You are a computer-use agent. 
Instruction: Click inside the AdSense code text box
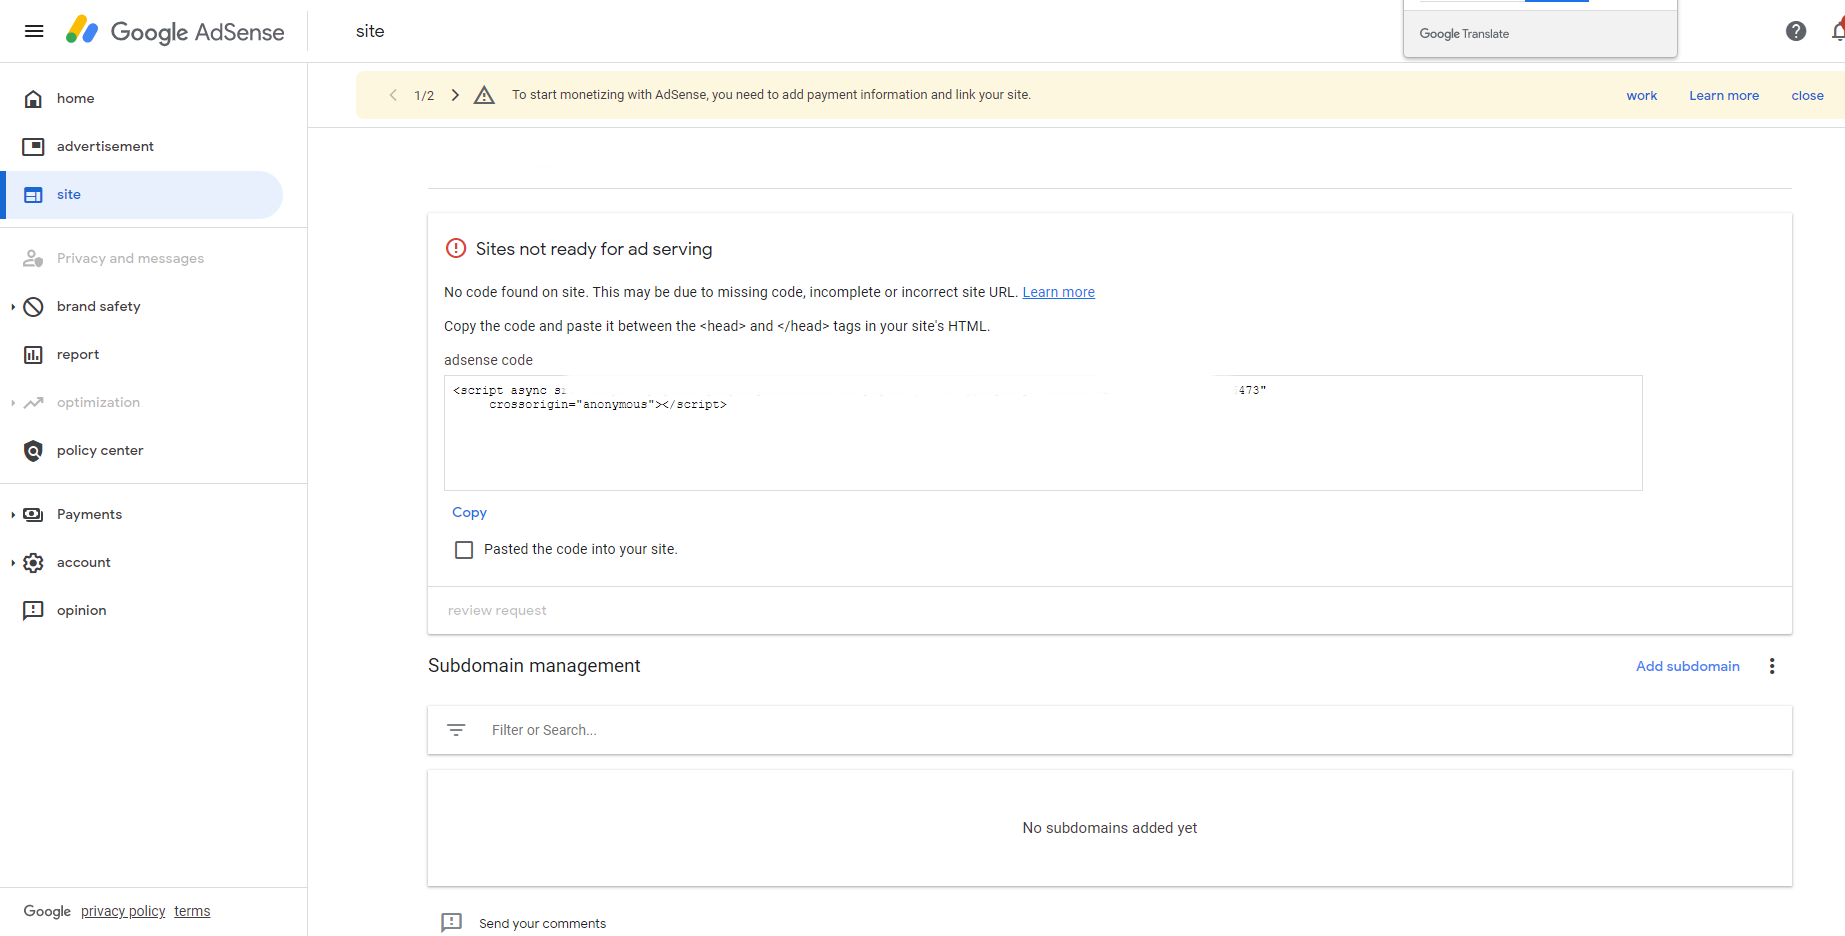(1043, 433)
